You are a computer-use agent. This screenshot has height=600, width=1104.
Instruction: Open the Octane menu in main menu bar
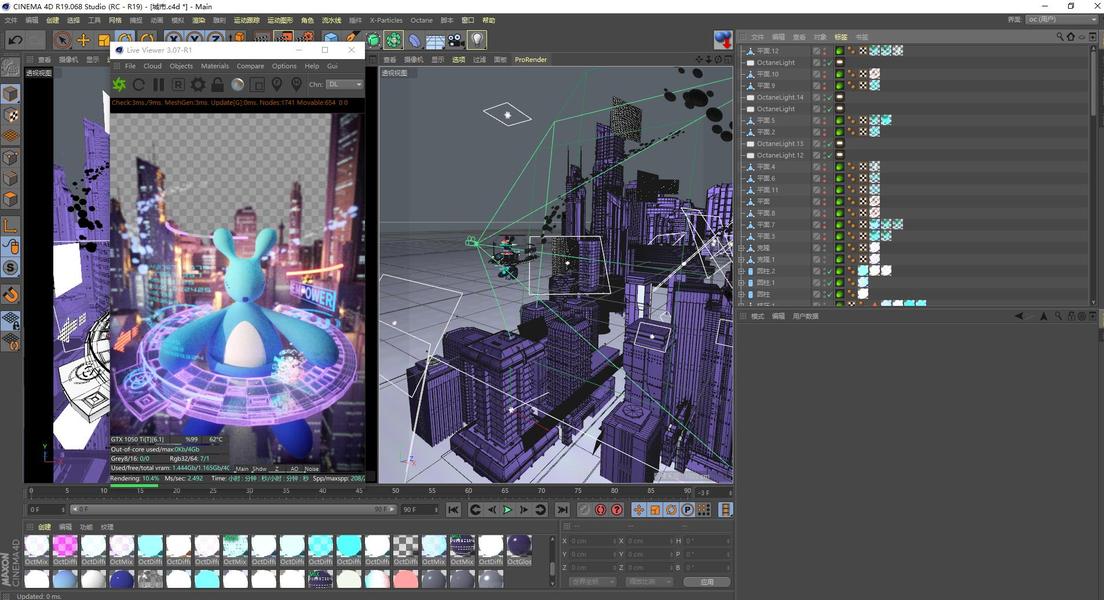click(x=421, y=20)
